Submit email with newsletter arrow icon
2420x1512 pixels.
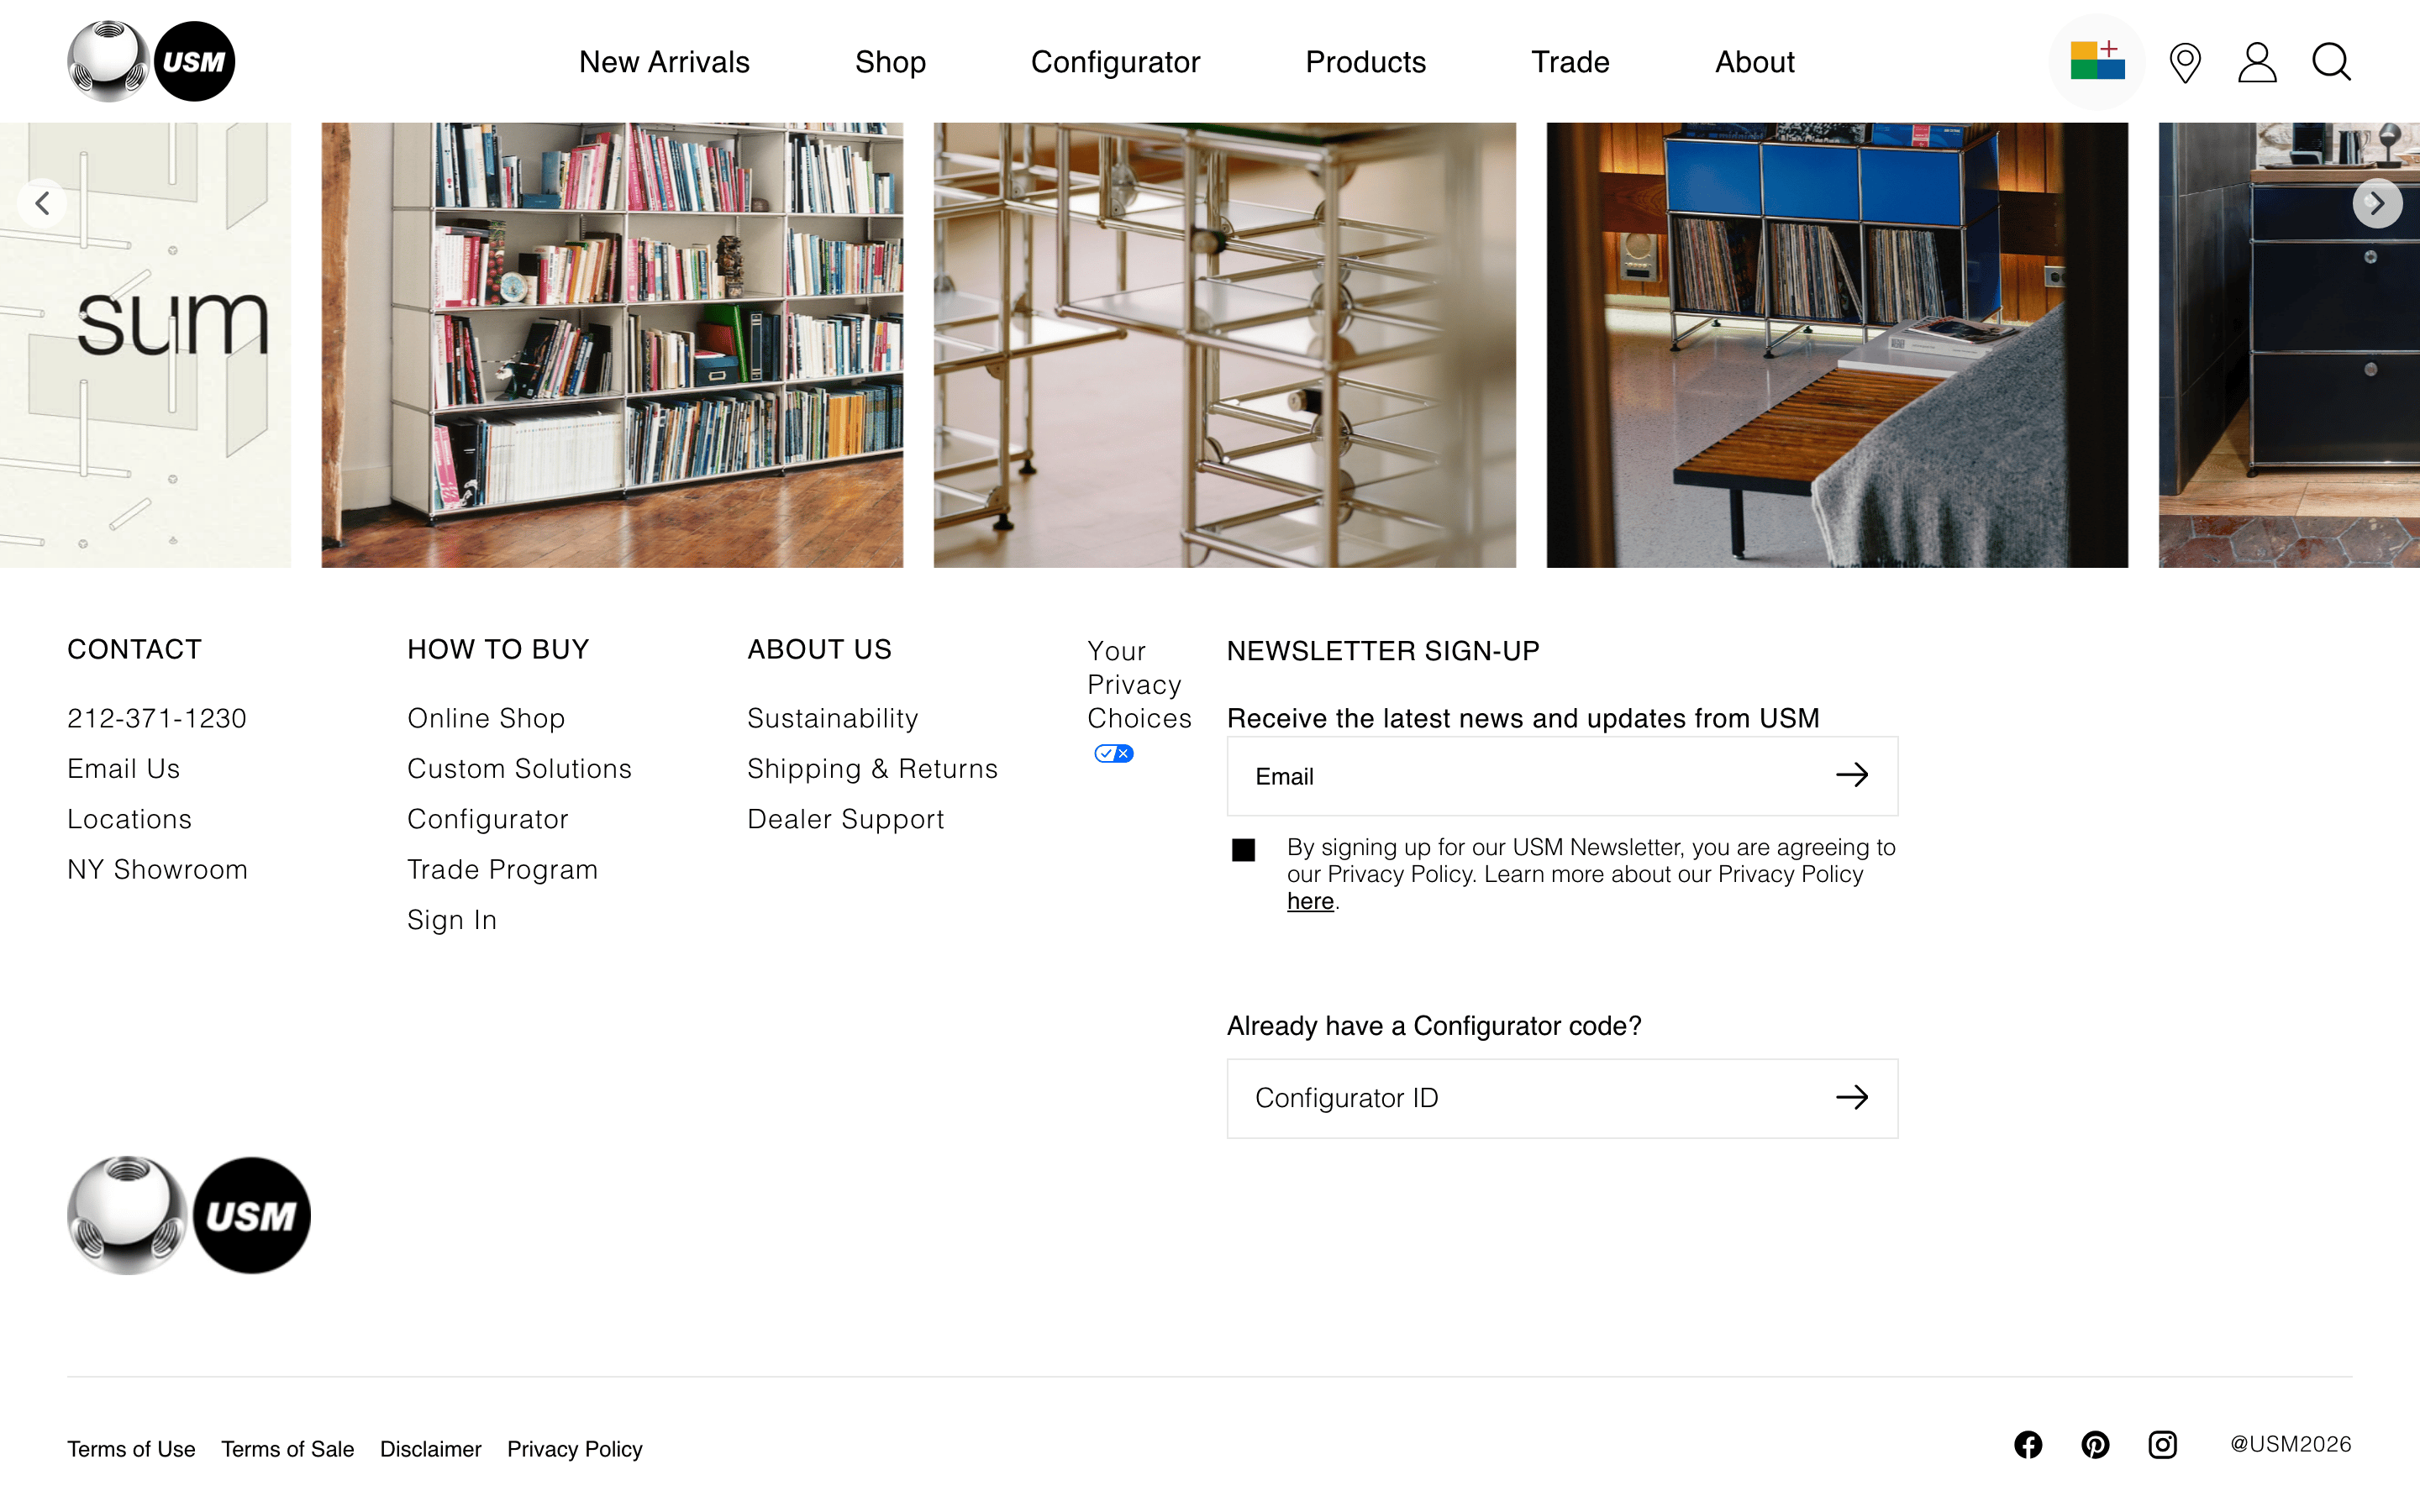[1852, 775]
